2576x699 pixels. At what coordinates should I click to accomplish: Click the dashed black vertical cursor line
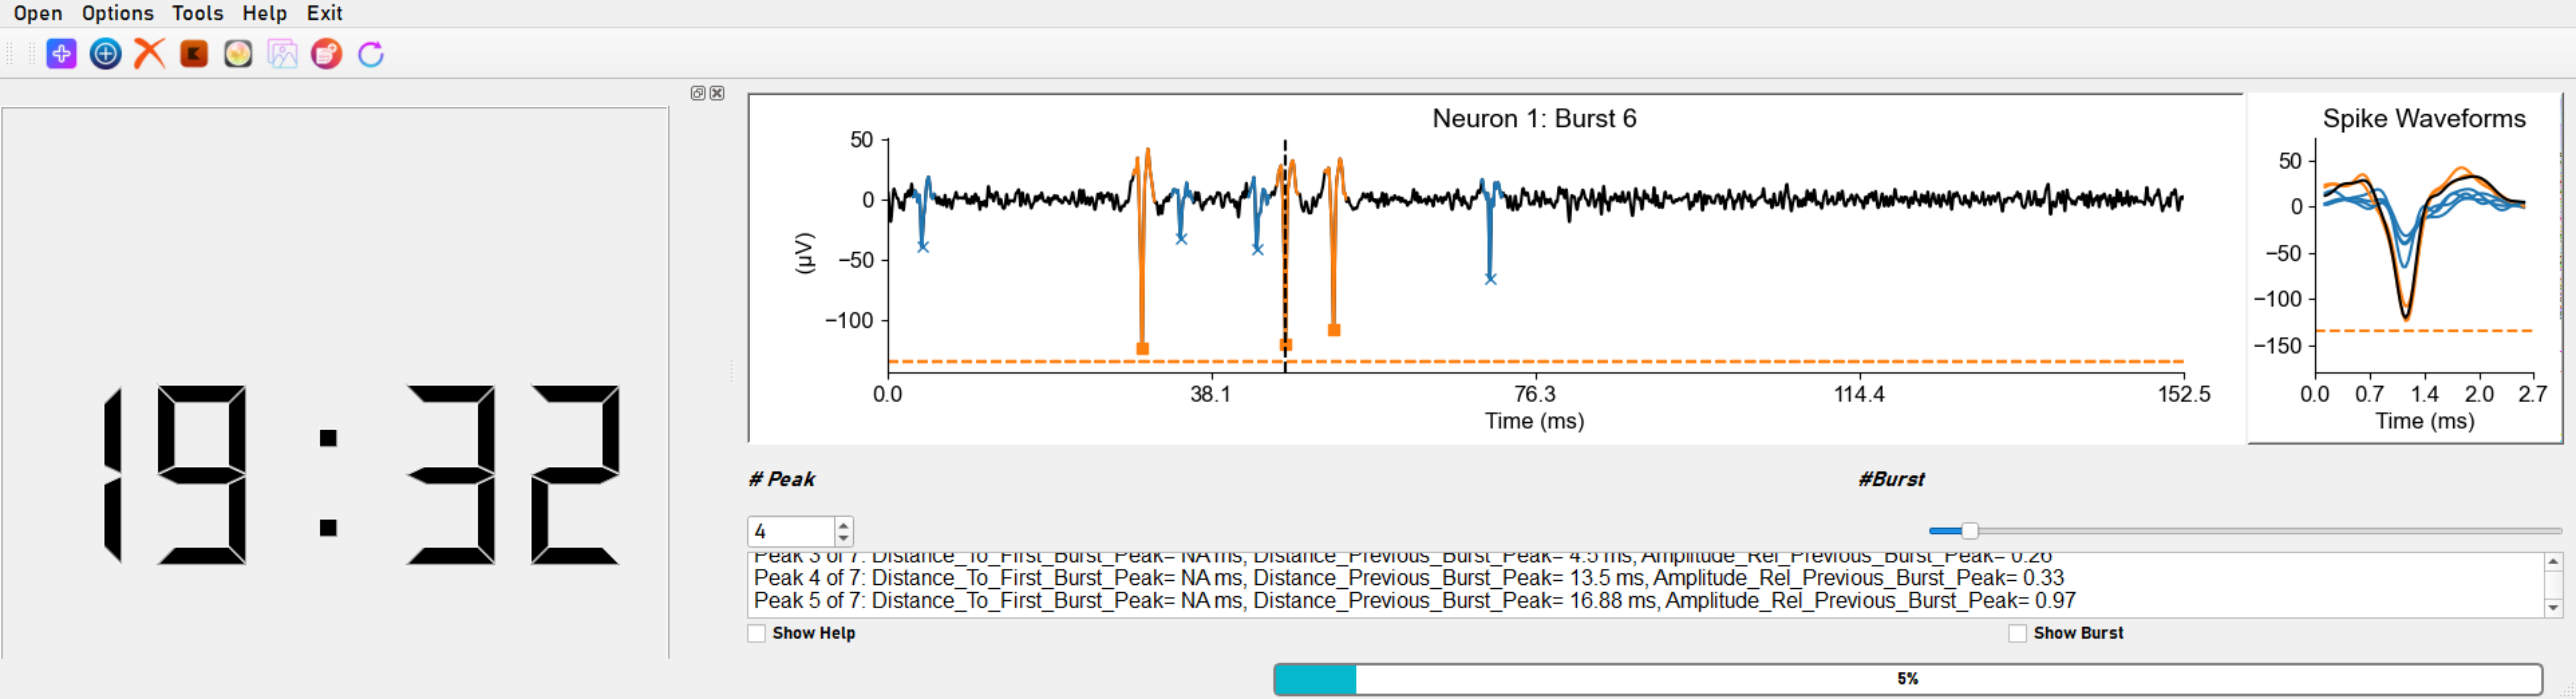coord(1285,256)
